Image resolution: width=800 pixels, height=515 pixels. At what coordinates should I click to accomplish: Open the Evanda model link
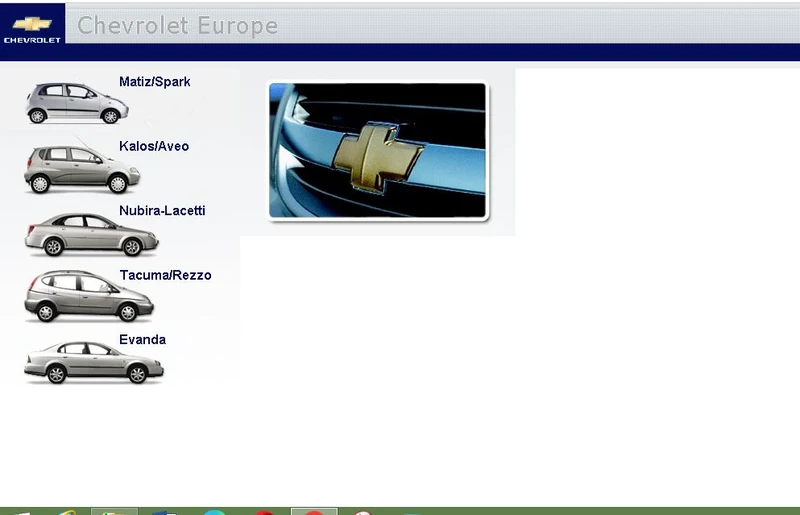click(x=142, y=339)
